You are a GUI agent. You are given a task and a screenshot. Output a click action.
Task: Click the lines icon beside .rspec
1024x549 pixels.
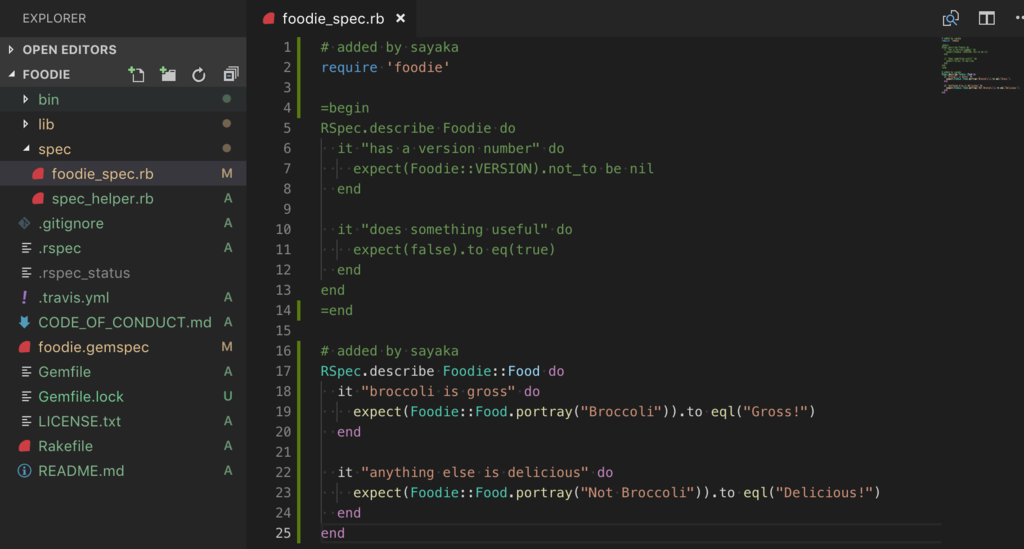pyautogui.click(x=26, y=248)
